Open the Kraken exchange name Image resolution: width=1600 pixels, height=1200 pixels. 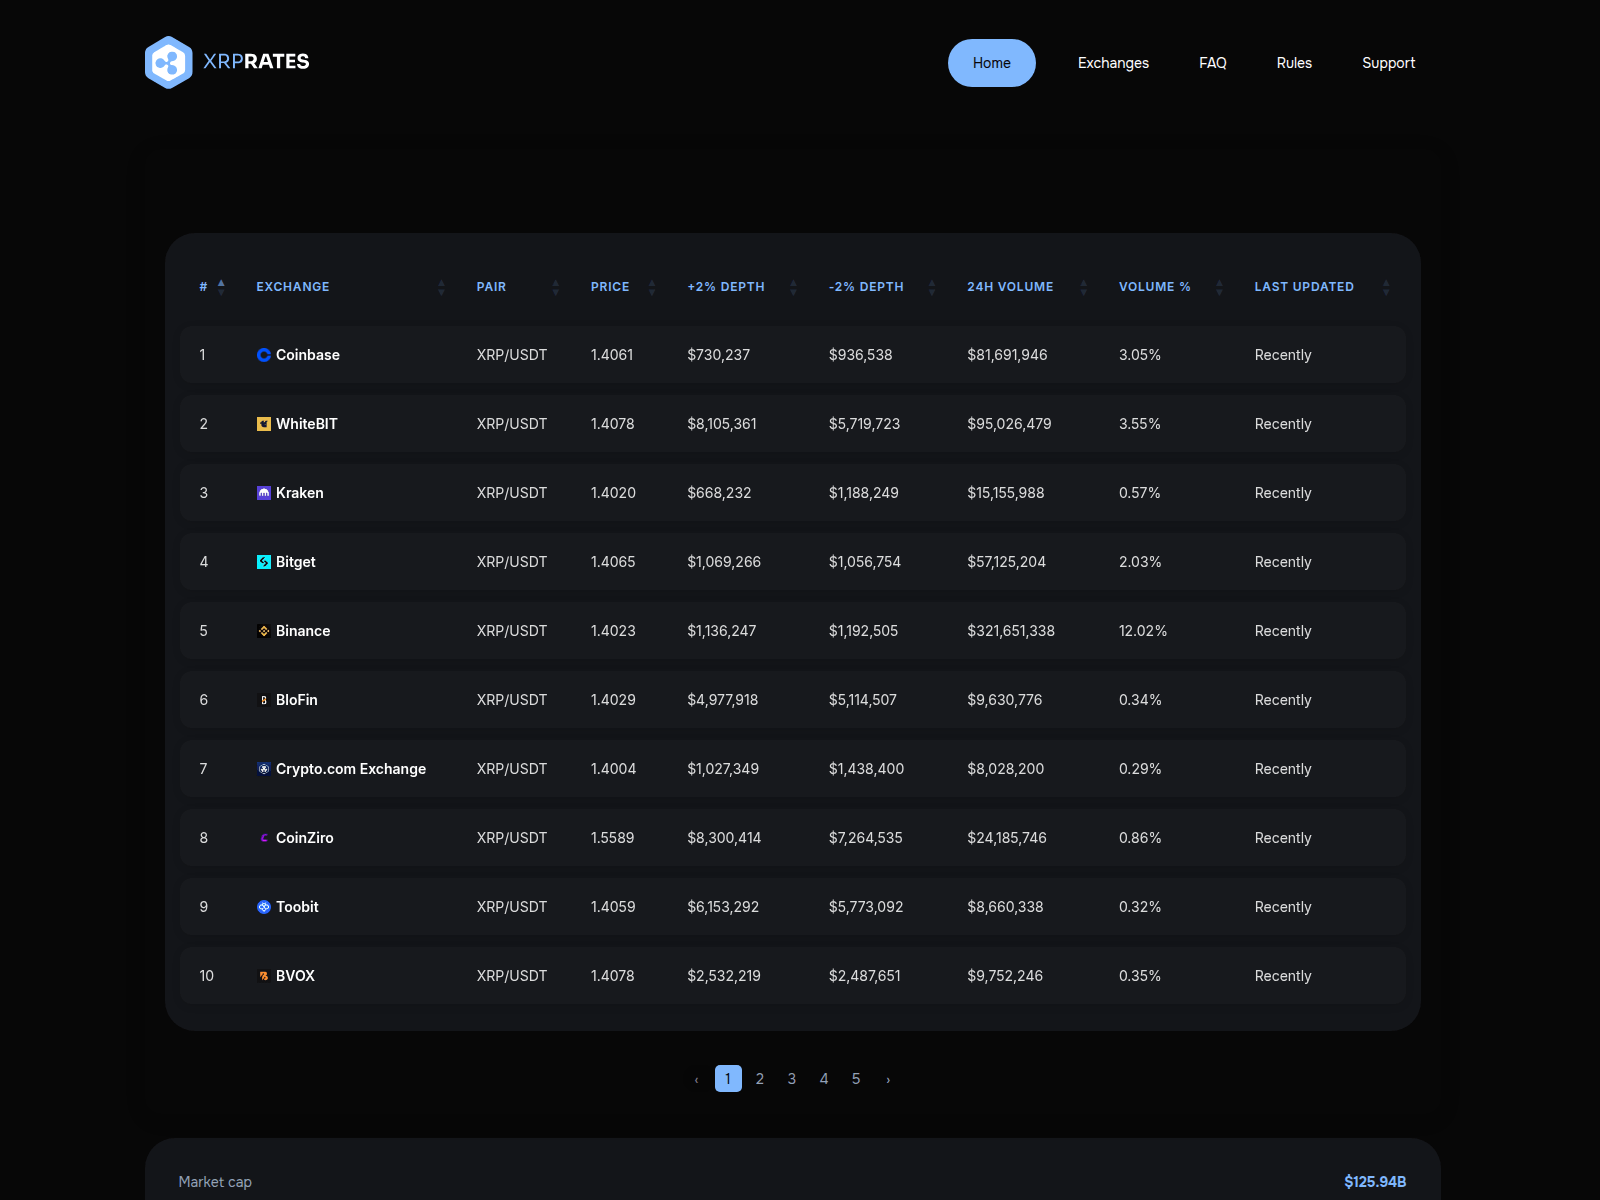point(300,493)
